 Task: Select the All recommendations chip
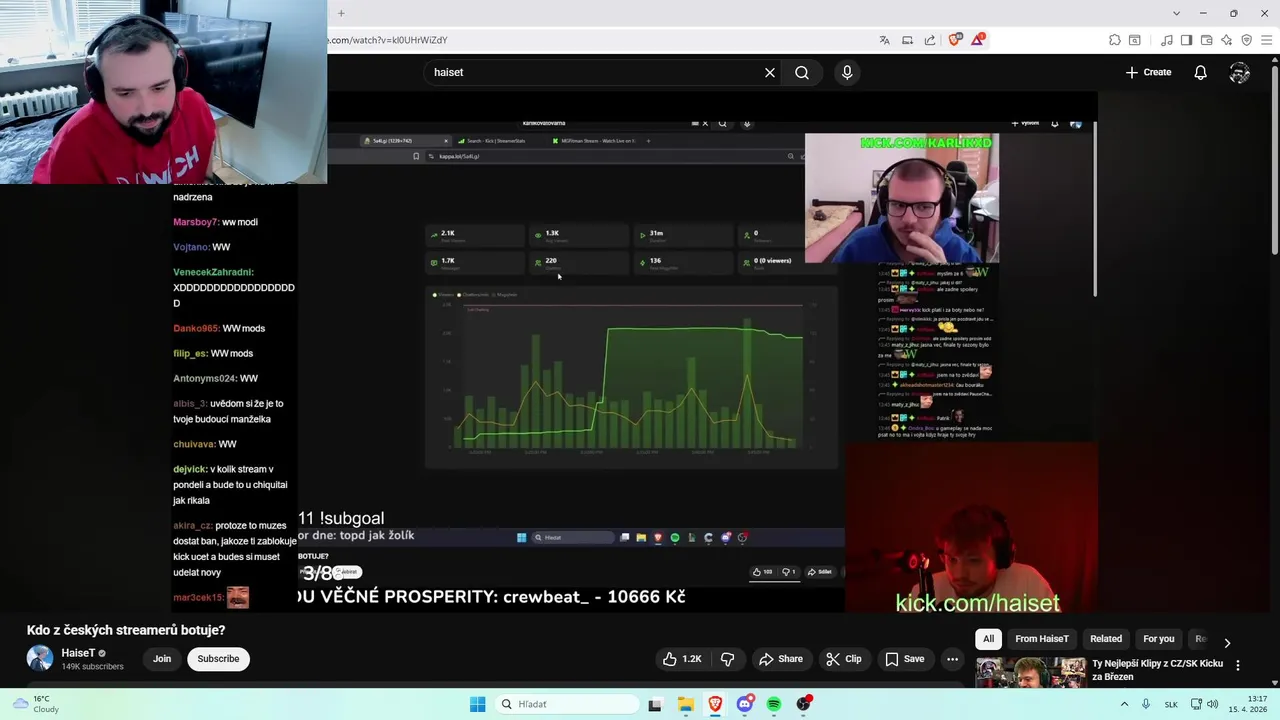tap(988, 639)
